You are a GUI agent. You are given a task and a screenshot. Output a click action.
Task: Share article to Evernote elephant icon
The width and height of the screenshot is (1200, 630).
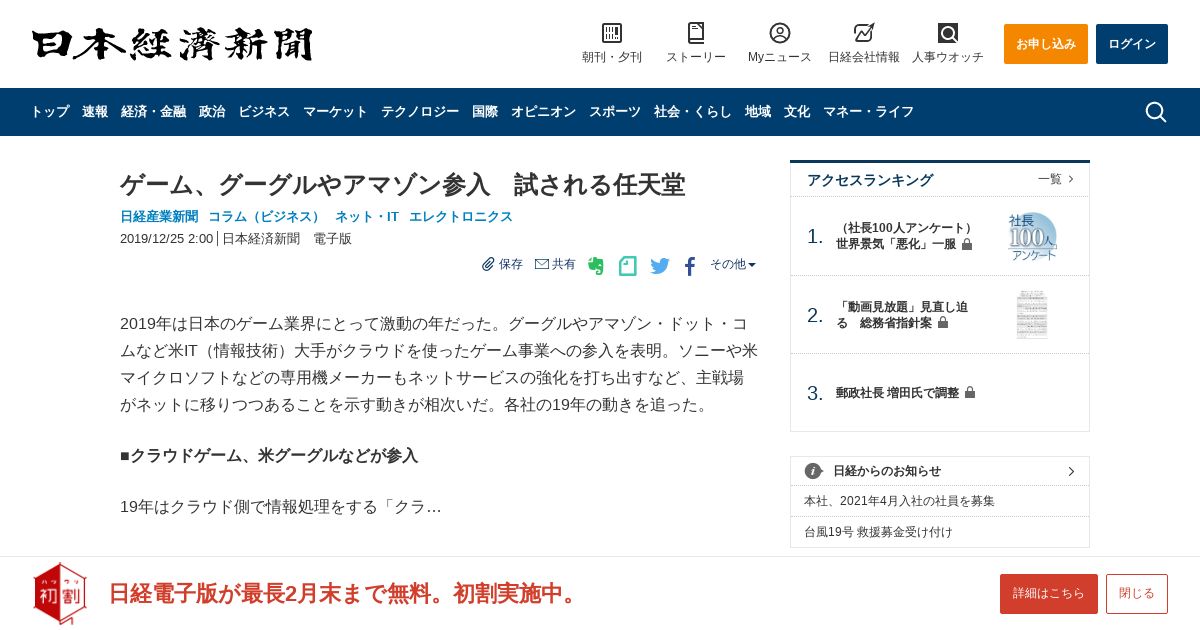point(596,266)
